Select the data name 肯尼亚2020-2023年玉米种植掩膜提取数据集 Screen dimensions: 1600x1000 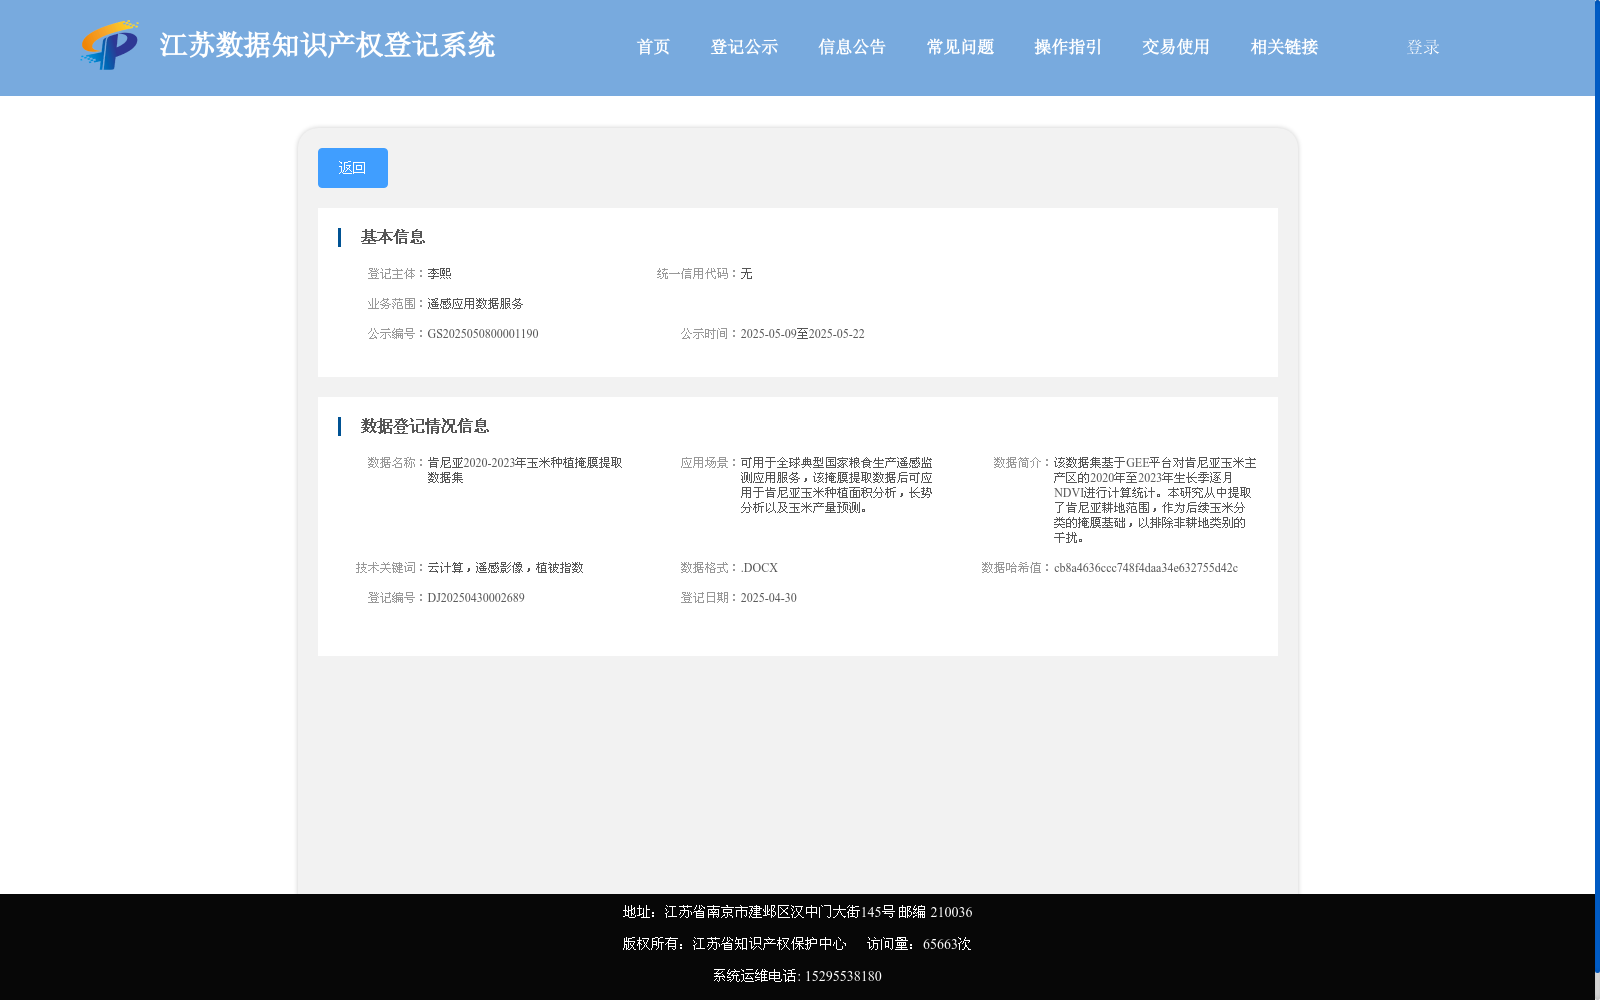[525, 470]
